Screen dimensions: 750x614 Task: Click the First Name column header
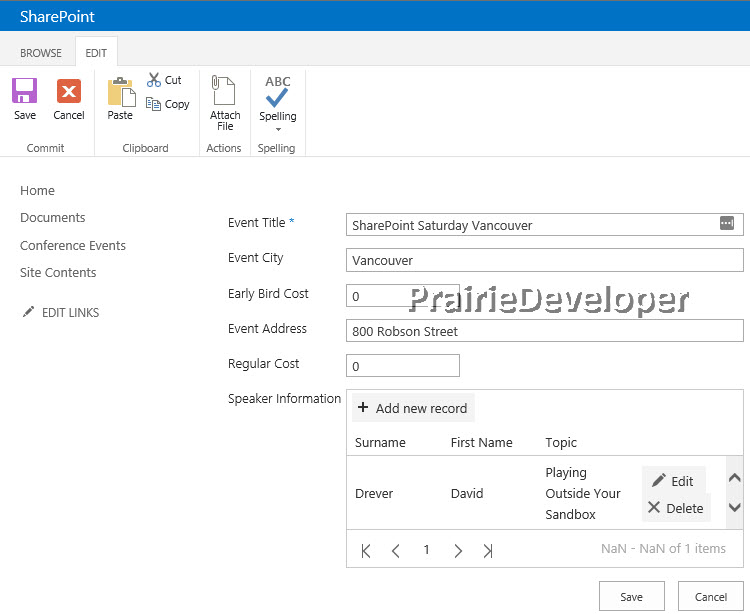click(481, 442)
